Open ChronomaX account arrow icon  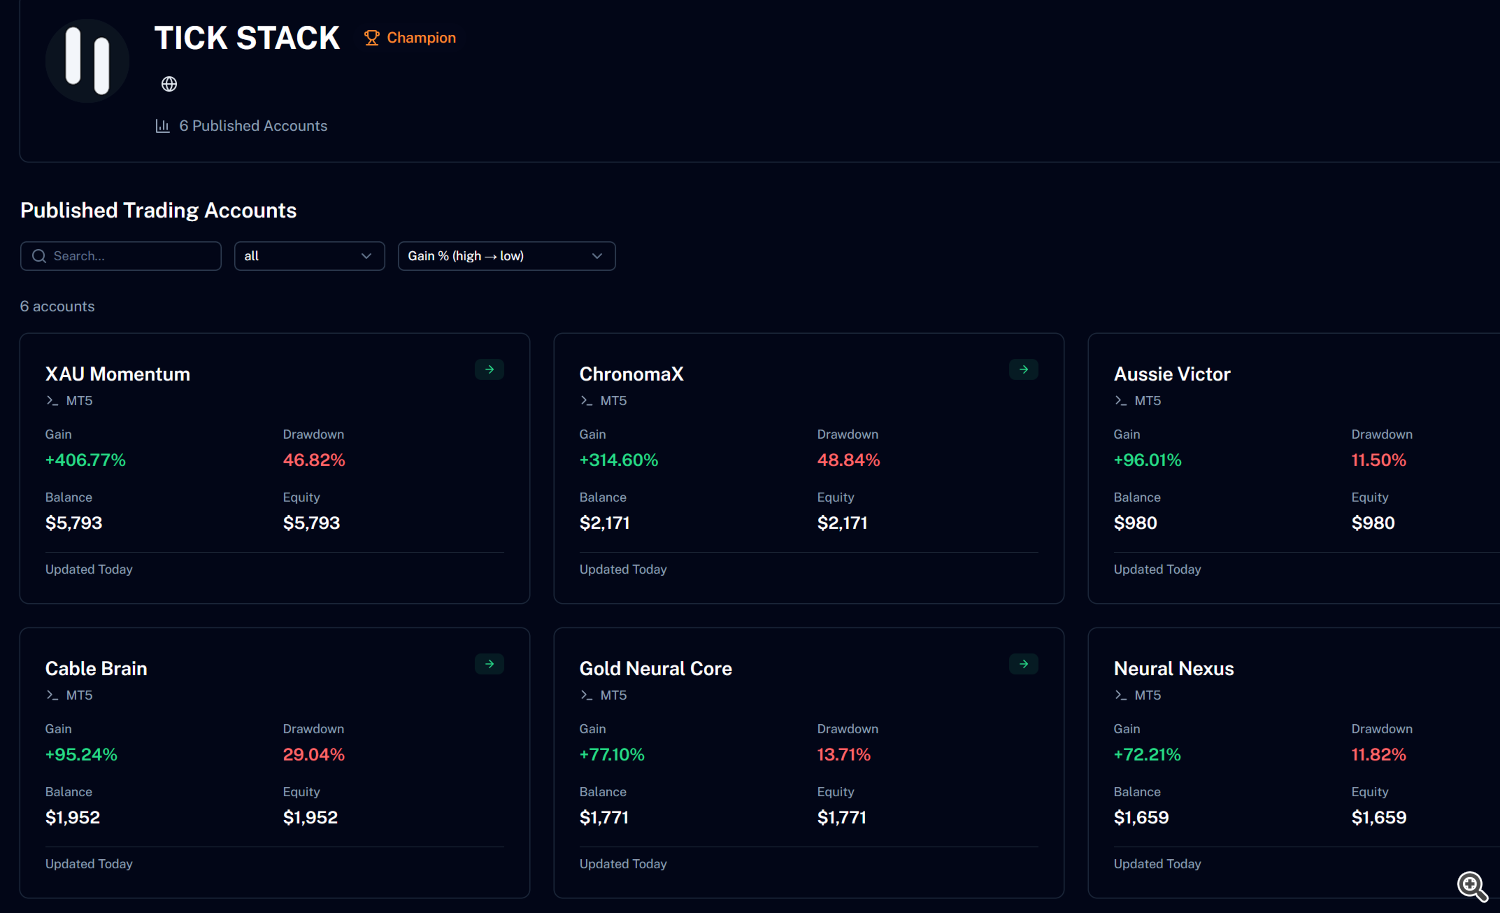coord(1023,369)
